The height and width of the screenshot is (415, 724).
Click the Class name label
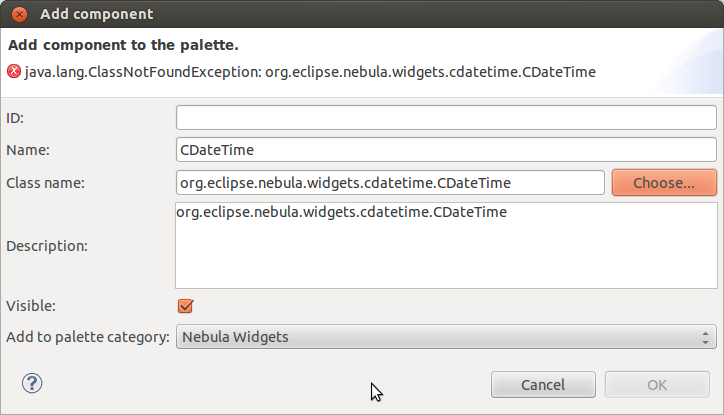(45, 183)
